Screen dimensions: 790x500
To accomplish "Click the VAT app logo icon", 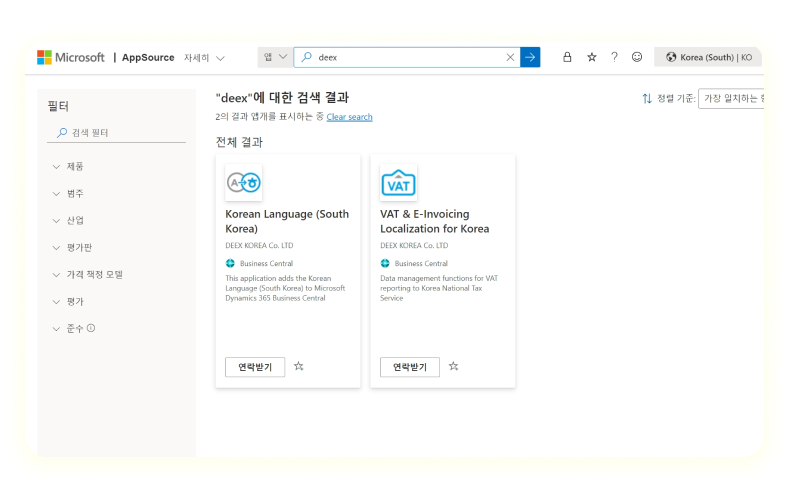I will (399, 182).
